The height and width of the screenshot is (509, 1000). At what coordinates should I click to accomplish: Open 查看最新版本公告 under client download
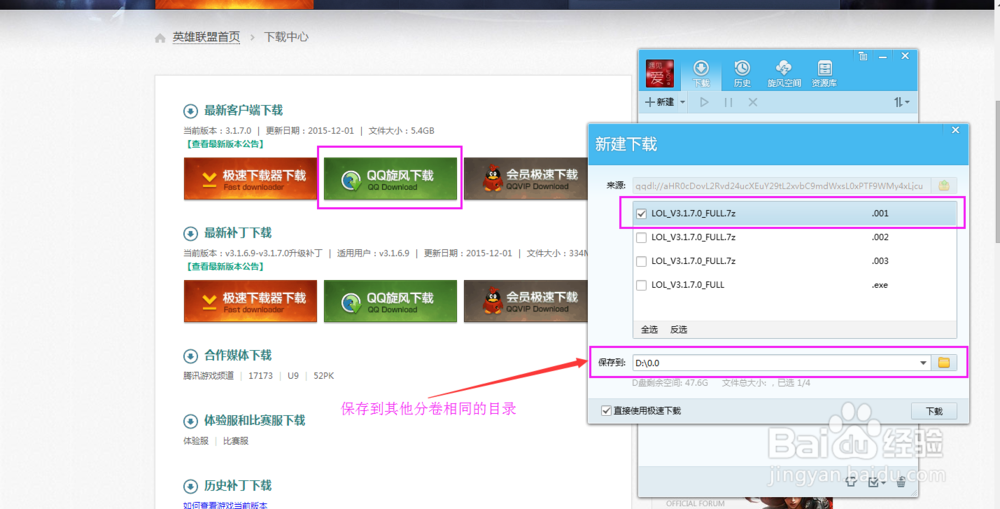coord(224,144)
